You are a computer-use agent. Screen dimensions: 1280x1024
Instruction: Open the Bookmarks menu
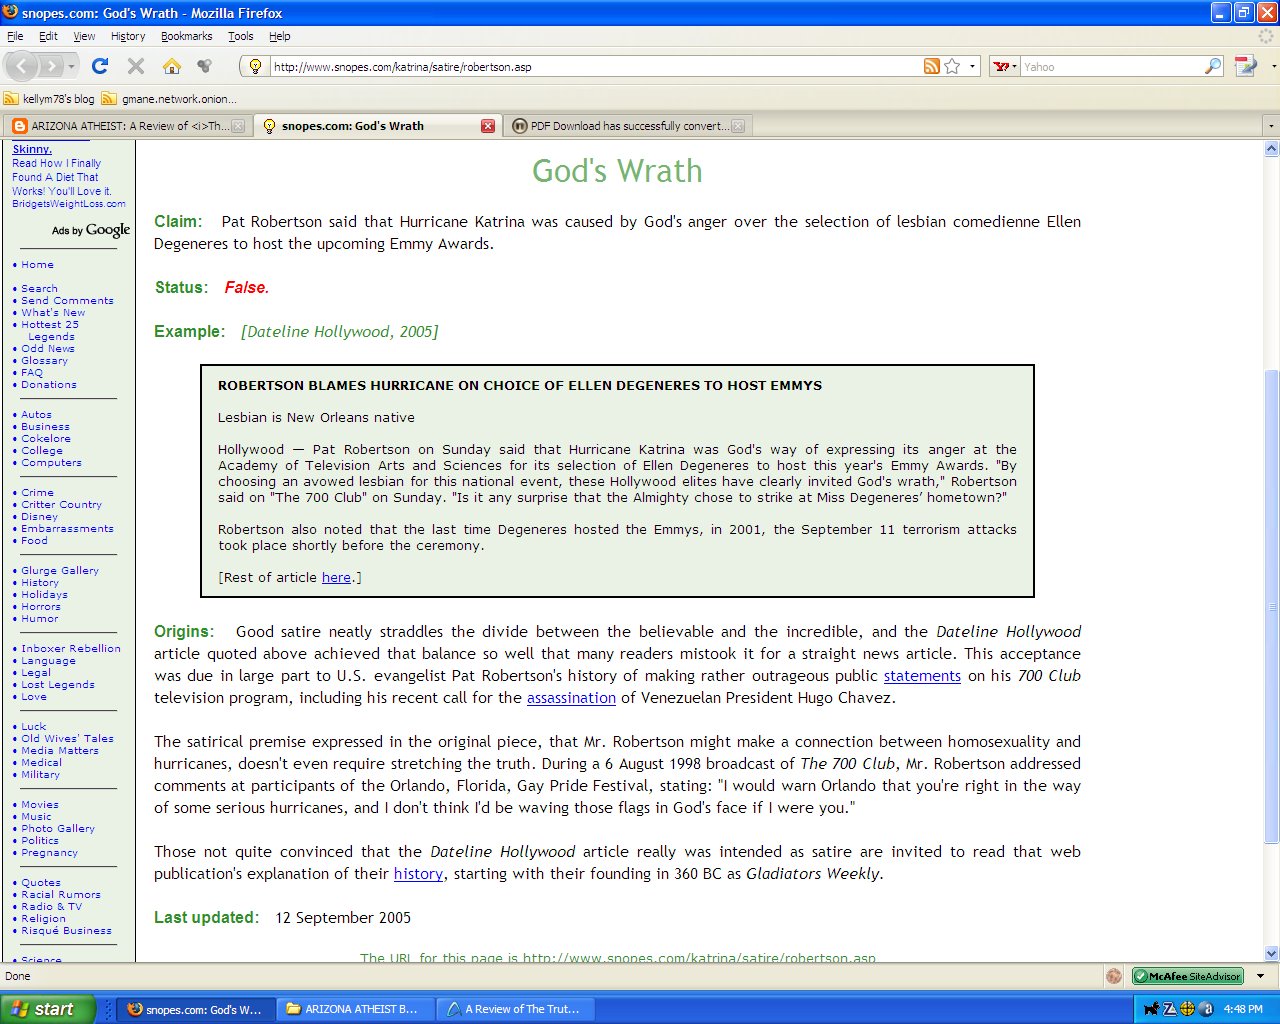click(186, 36)
